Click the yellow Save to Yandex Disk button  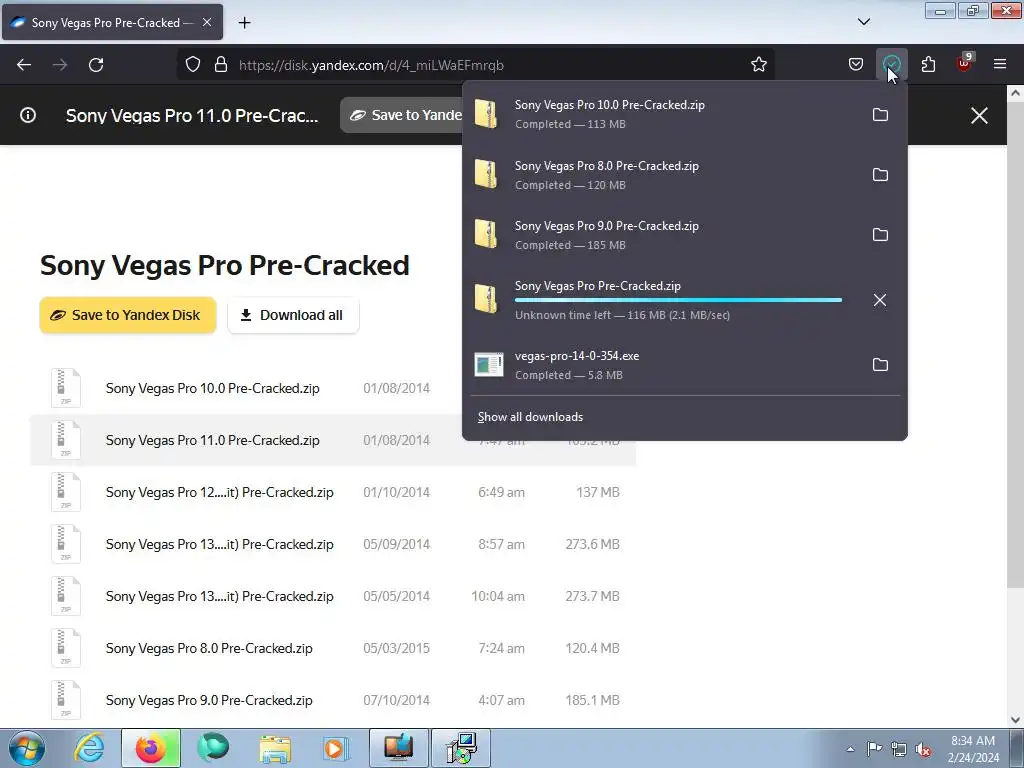[128, 315]
